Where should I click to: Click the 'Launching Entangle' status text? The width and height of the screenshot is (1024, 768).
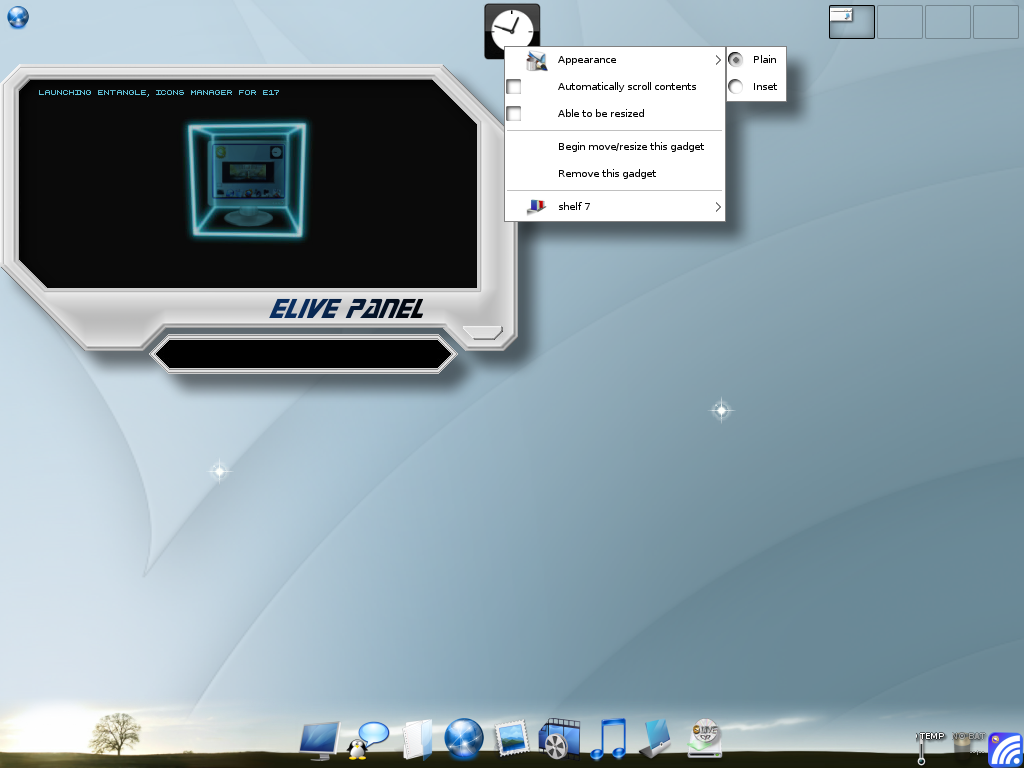click(x=159, y=93)
